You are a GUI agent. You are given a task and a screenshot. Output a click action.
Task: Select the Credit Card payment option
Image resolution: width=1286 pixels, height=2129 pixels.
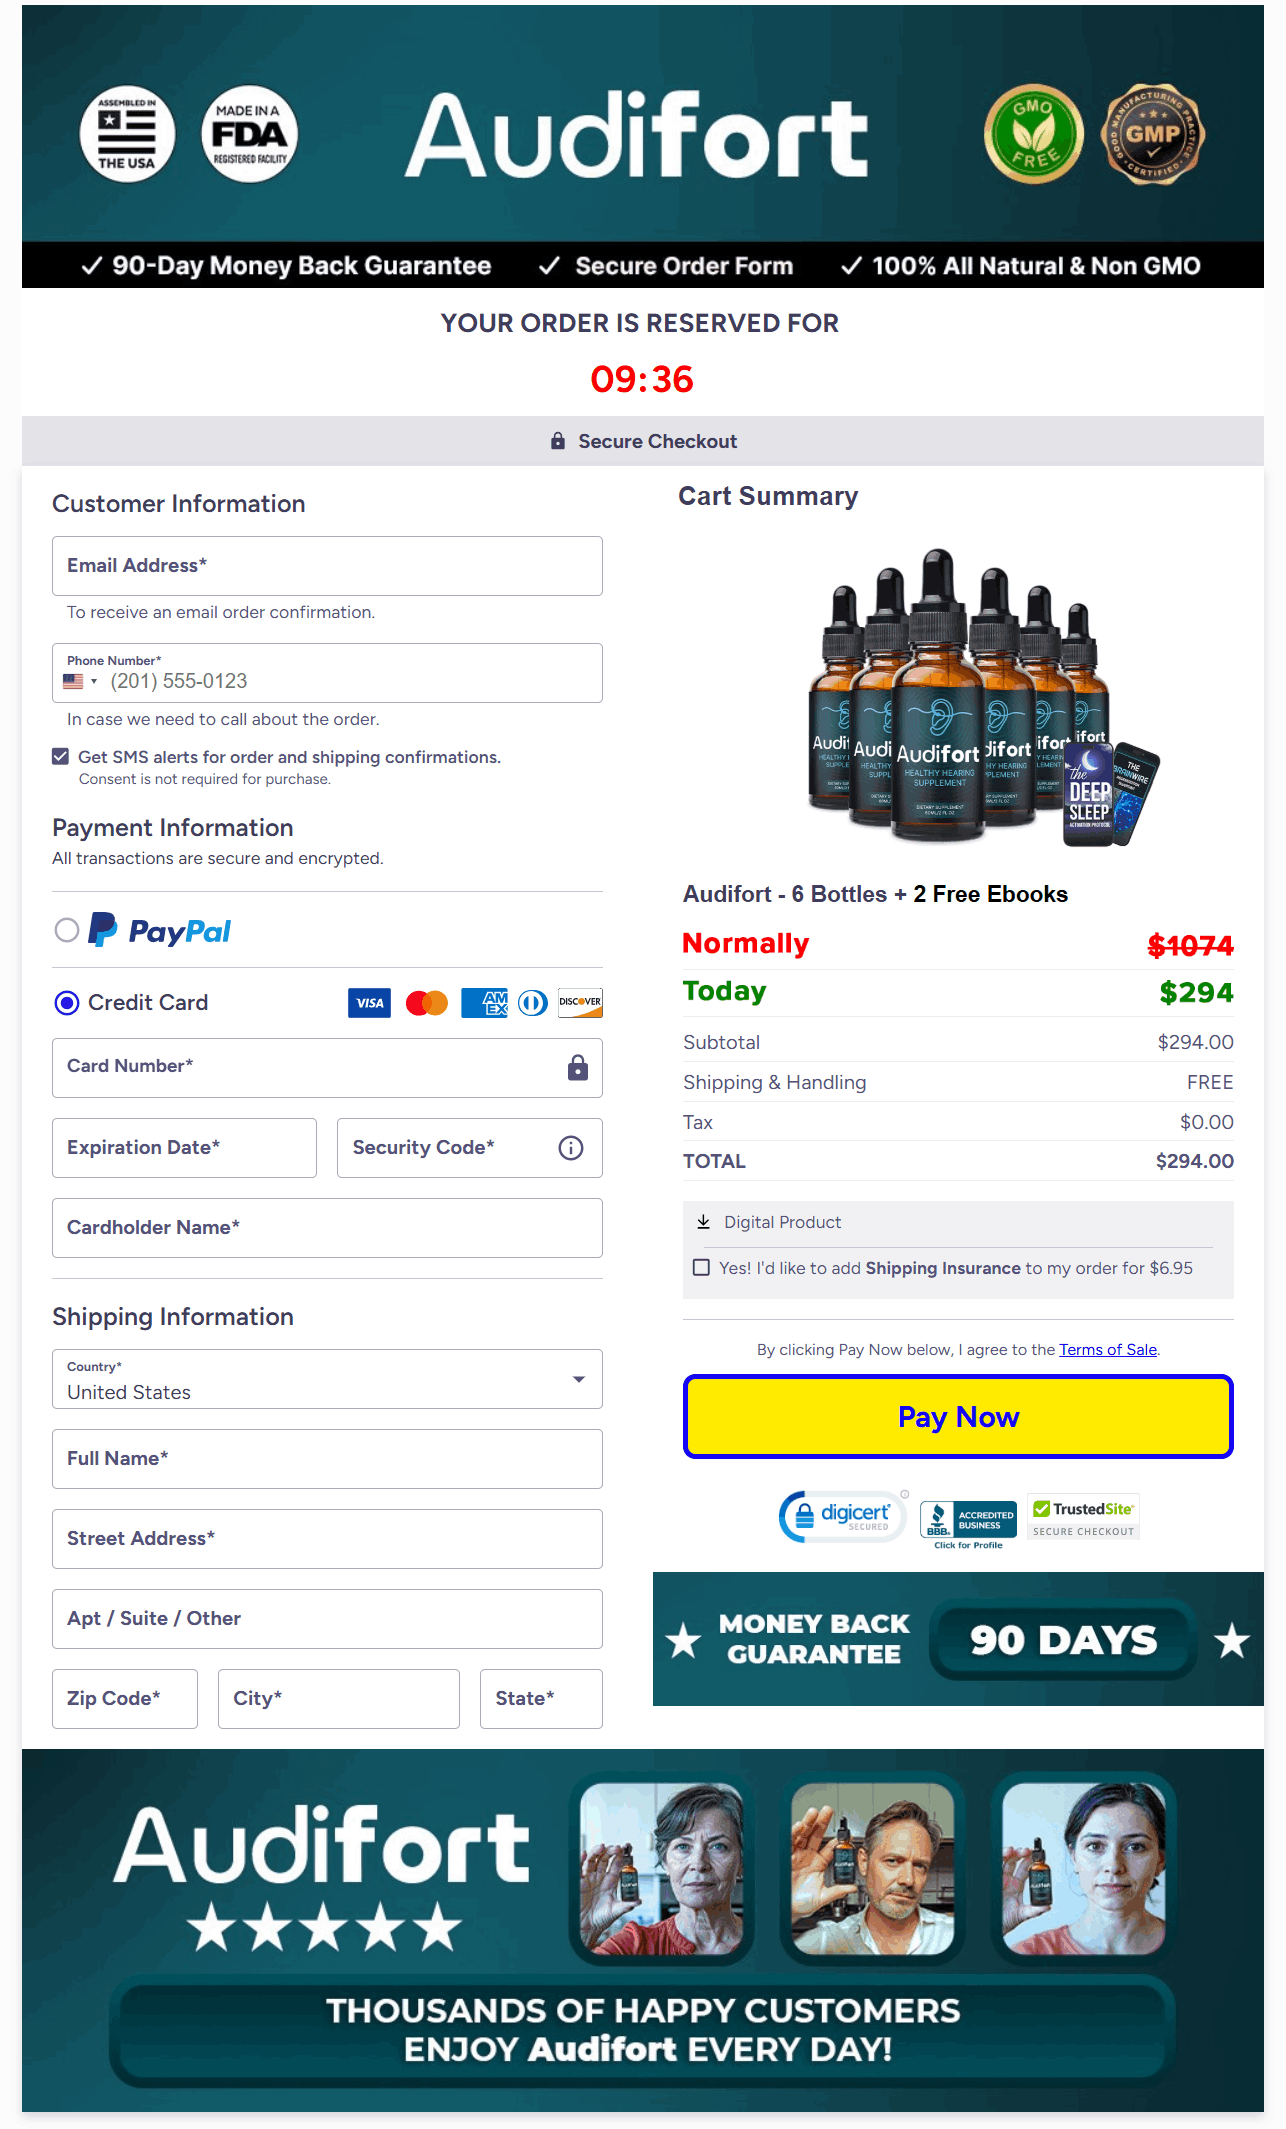[67, 1003]
